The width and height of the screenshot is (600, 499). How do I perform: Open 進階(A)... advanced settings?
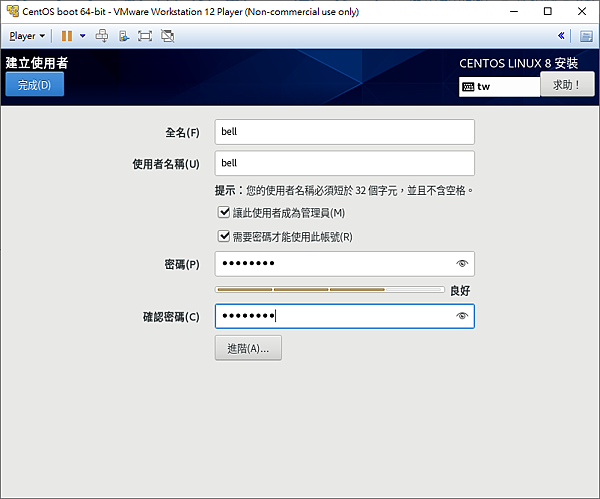tap(248, 348)
